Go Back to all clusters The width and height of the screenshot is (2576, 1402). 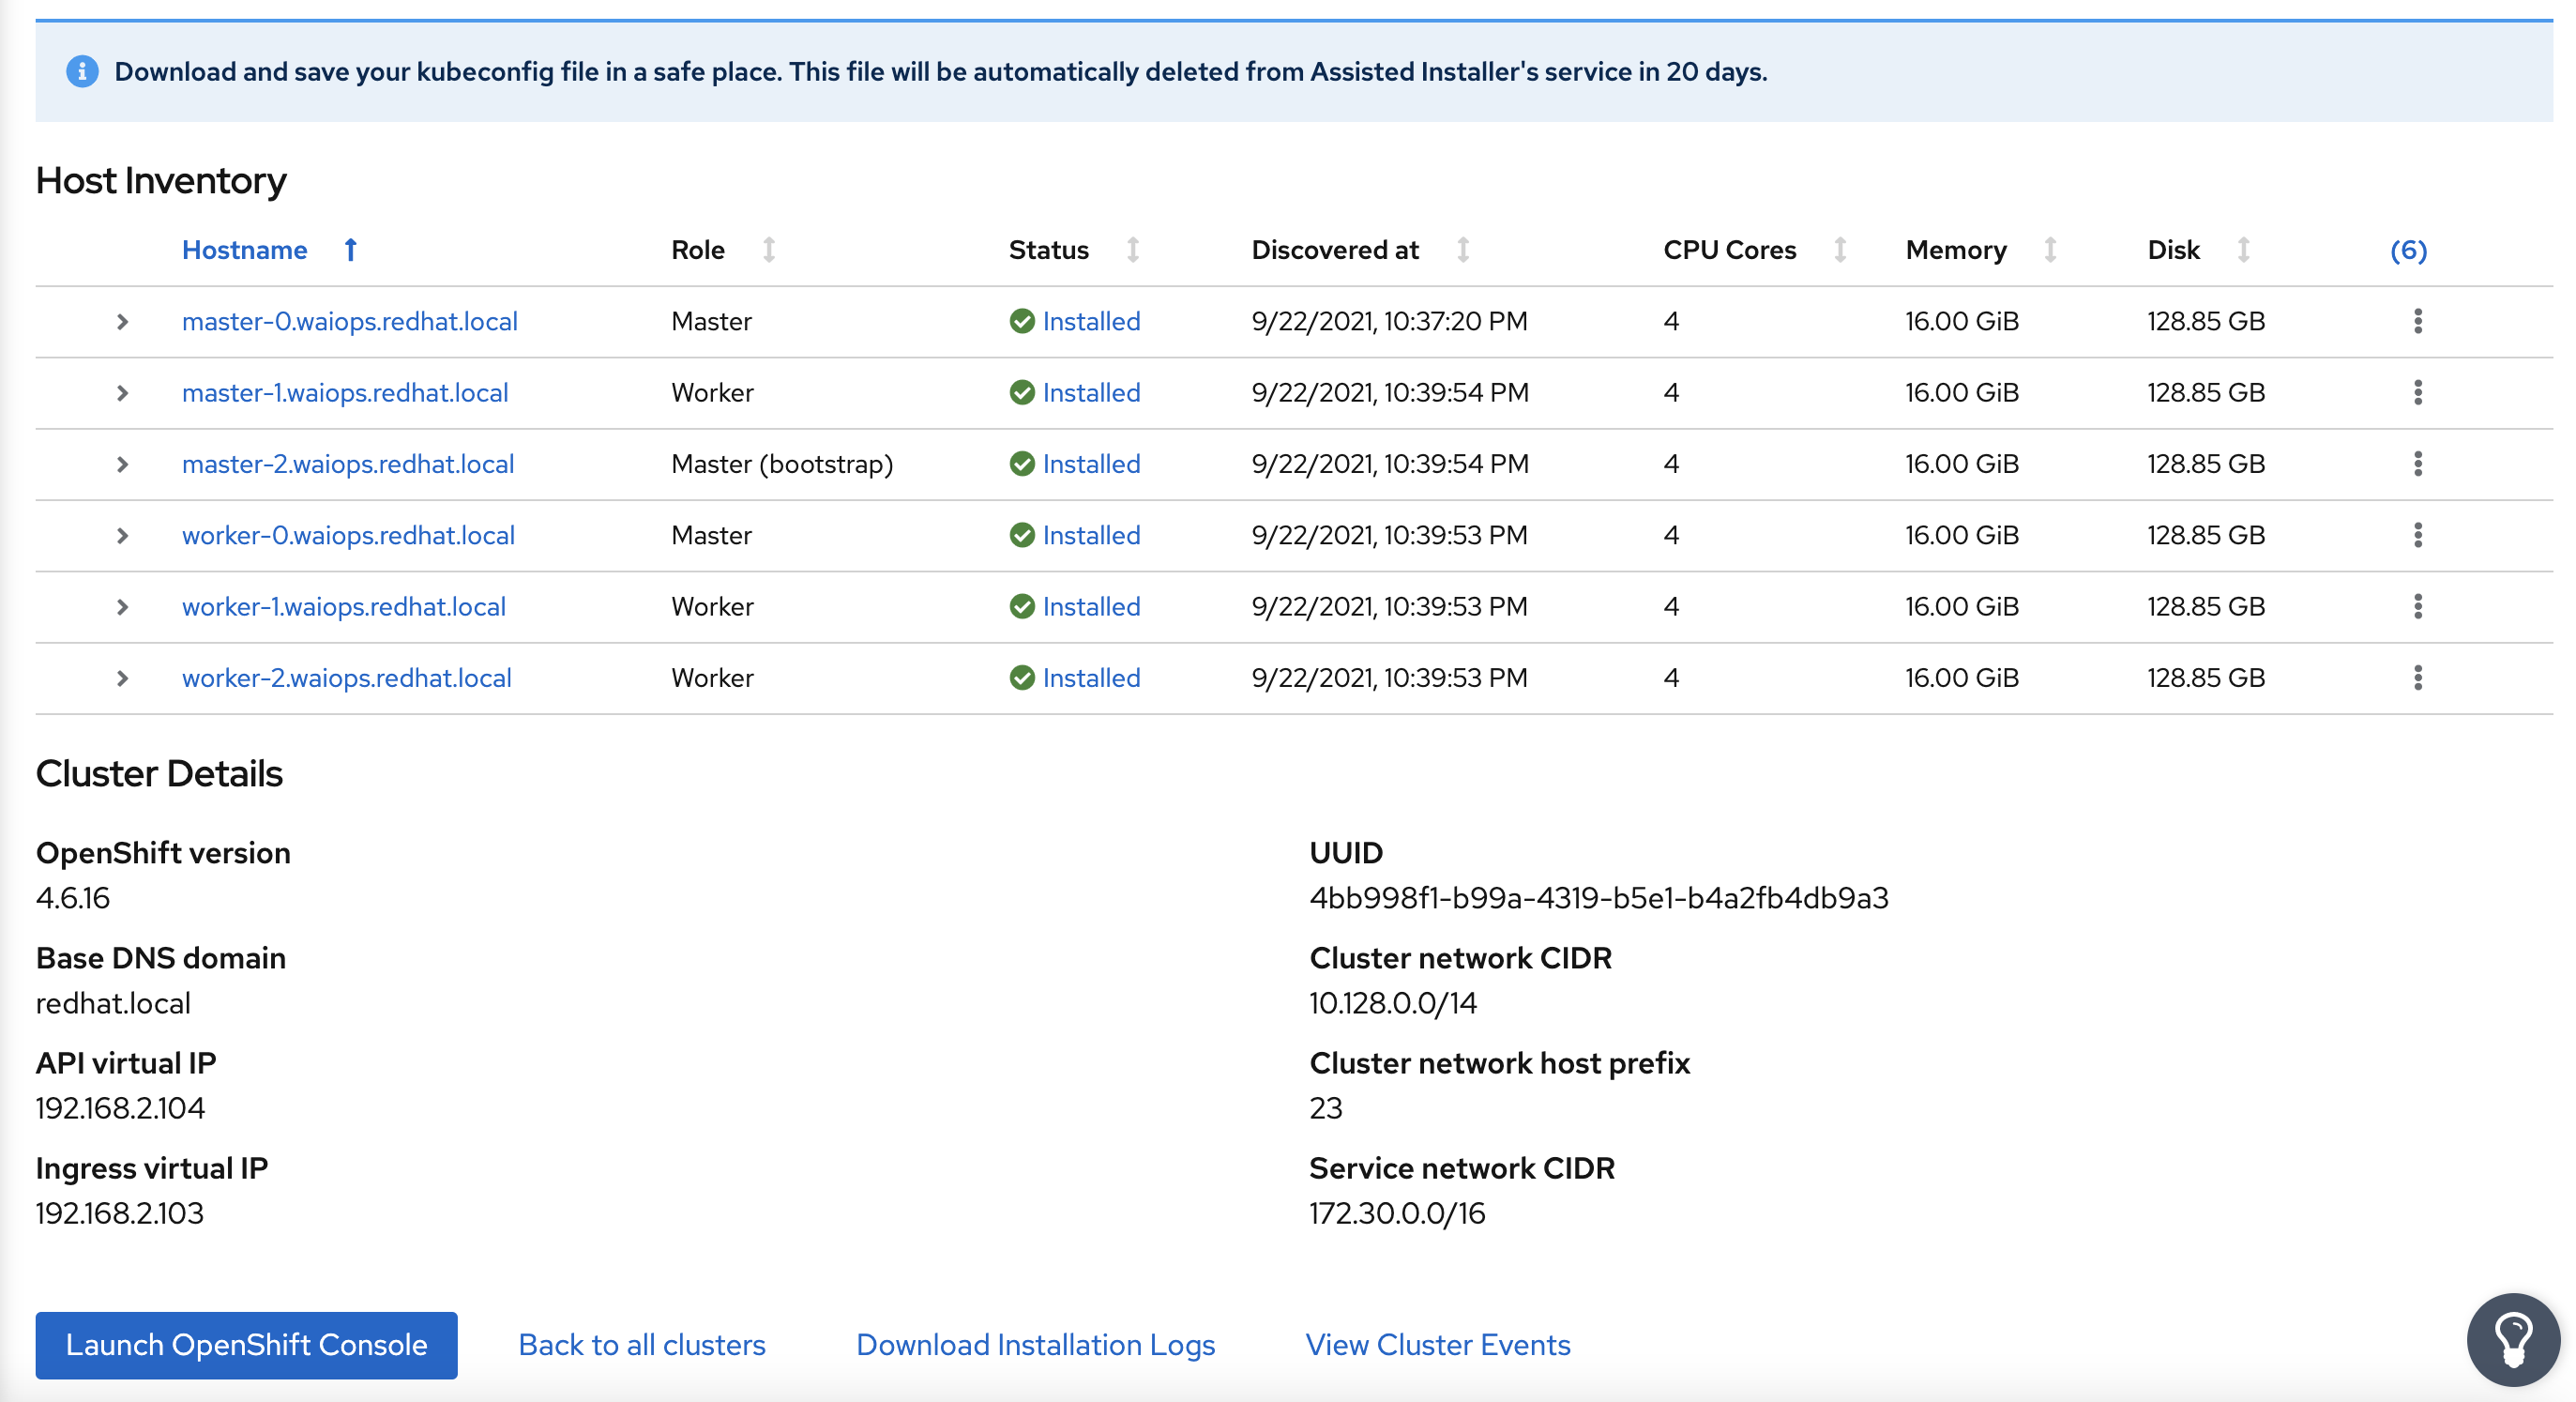point(641,1345)
